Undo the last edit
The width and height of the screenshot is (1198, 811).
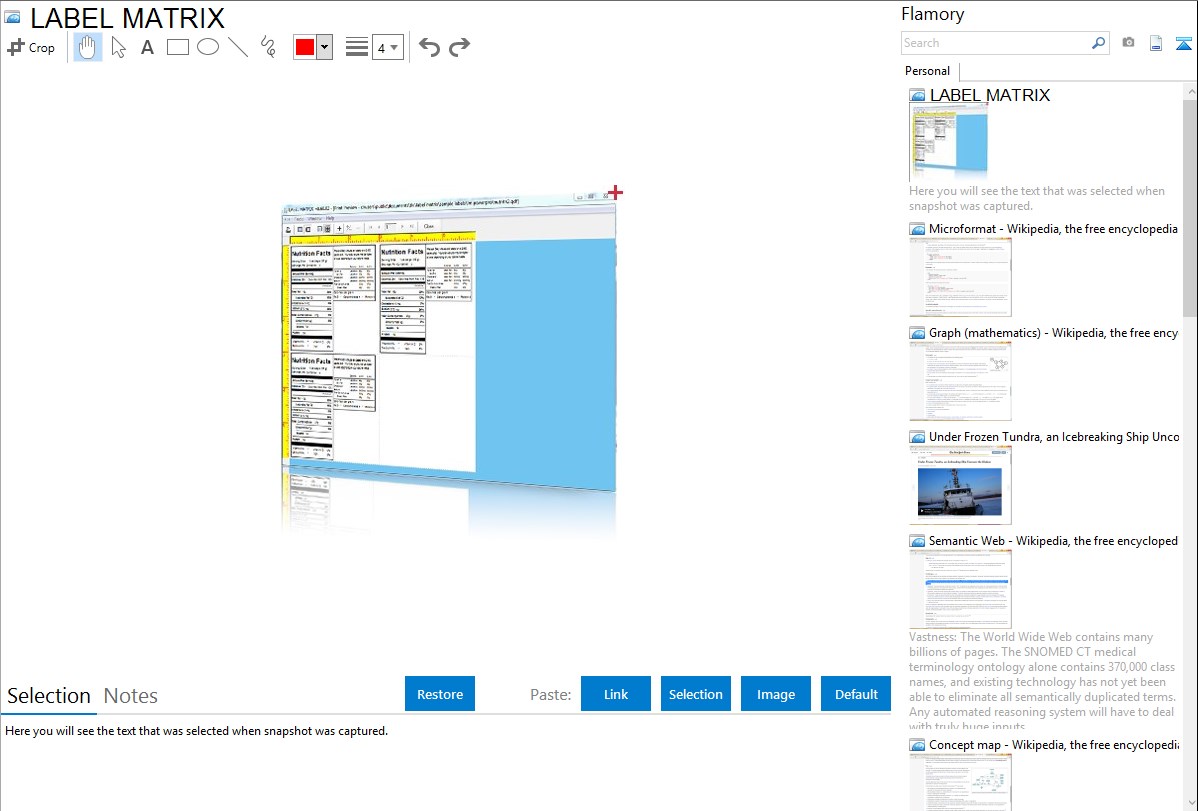(x=429, y=47)
